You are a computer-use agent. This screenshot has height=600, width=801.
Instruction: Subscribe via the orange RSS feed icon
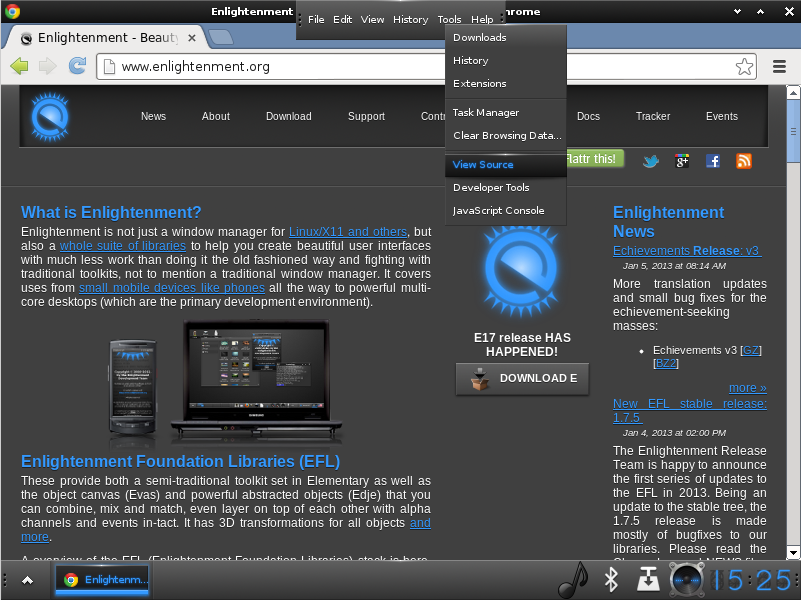tap(743, 160)
